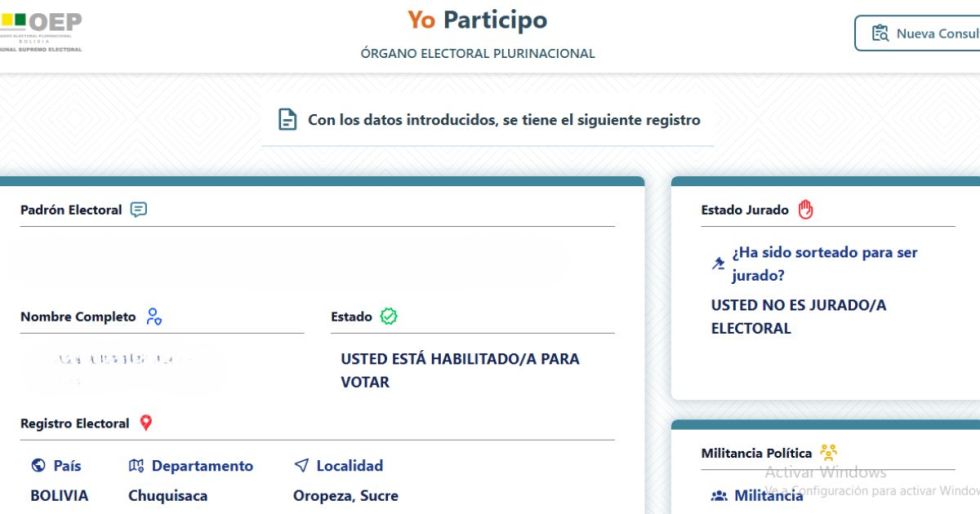Click the green verified badge next to Estado
The image size is (980, 514).
click(389, 316)
